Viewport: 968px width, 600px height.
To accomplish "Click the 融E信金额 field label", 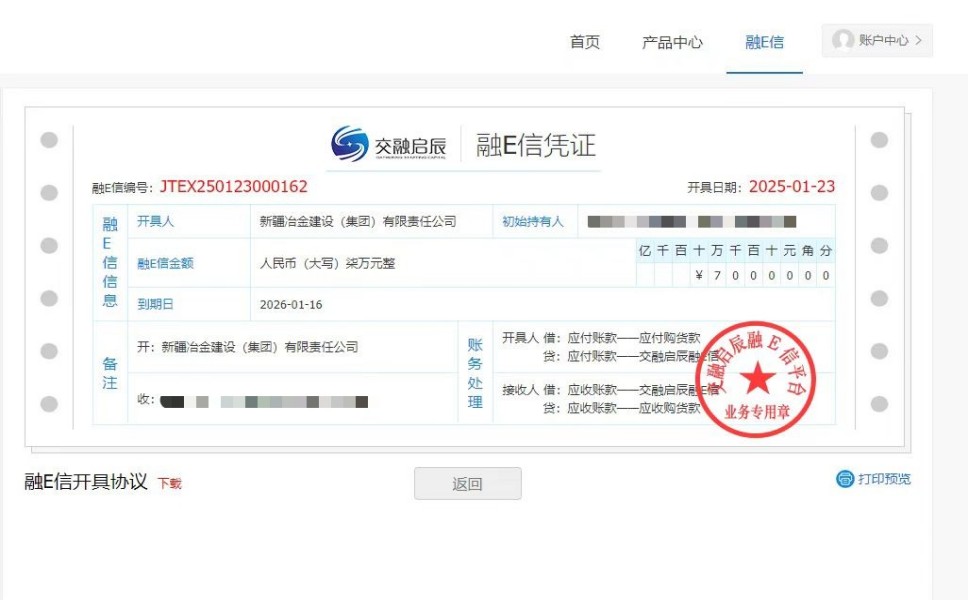I will tap(165, 264).
